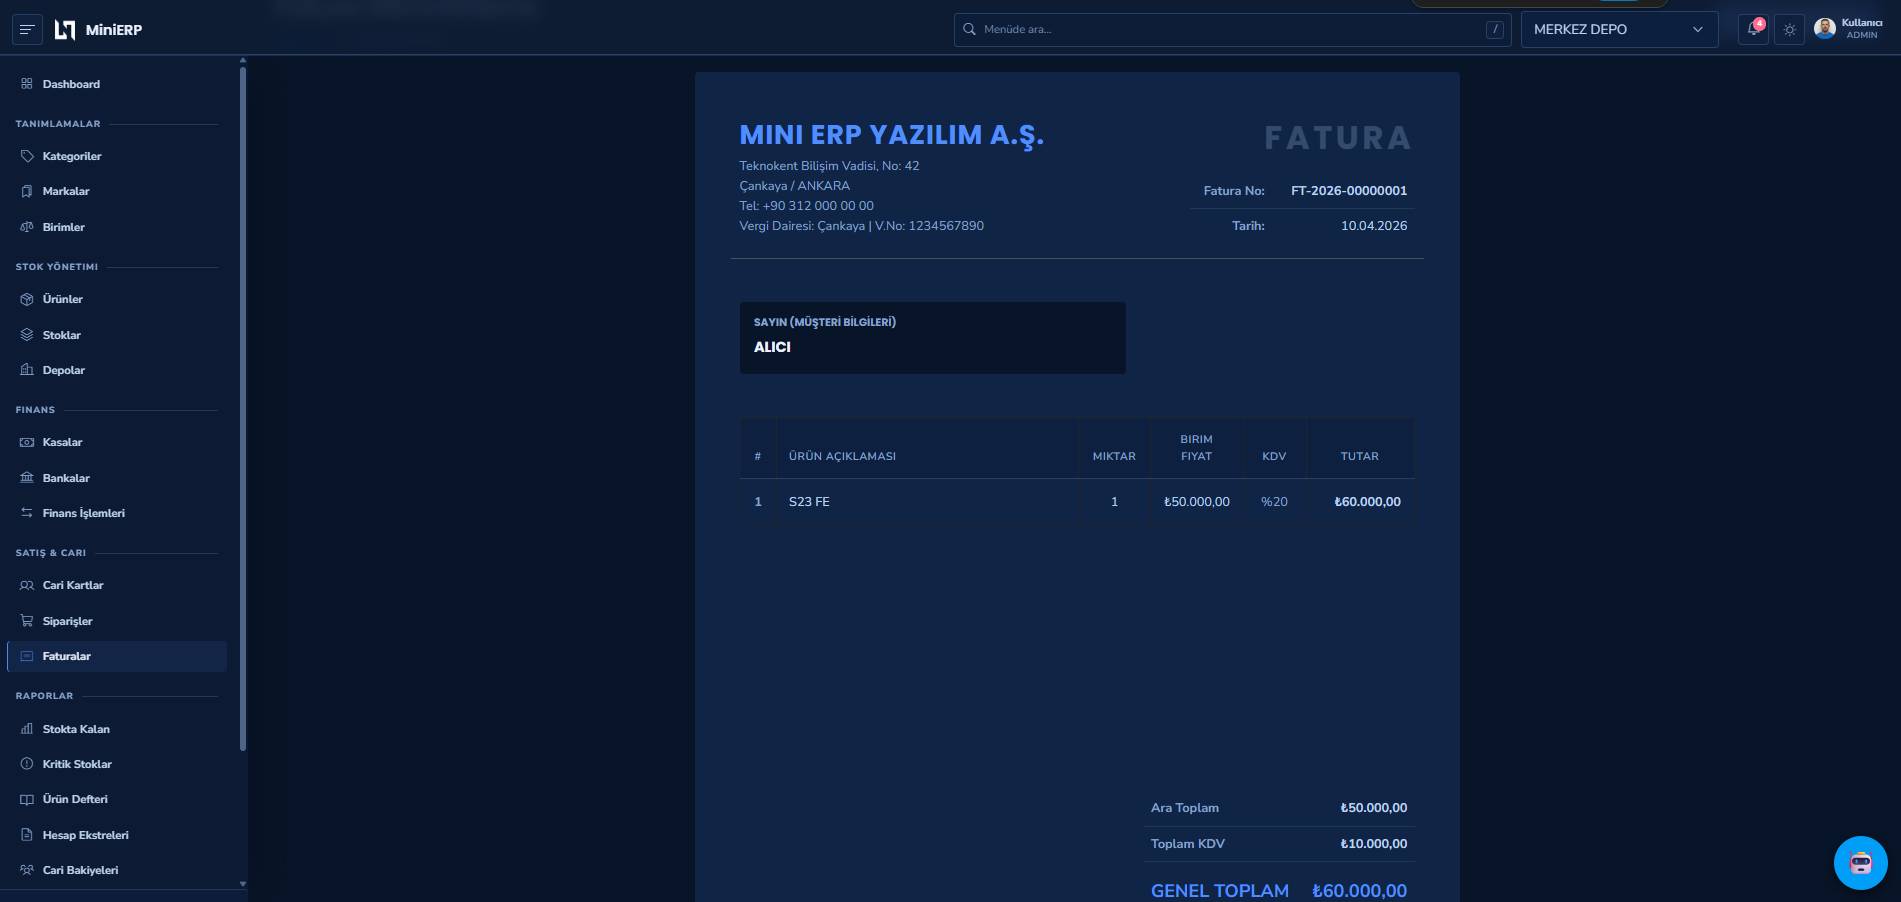Select the Dashboard icon in sidebar

click(27, 84)
